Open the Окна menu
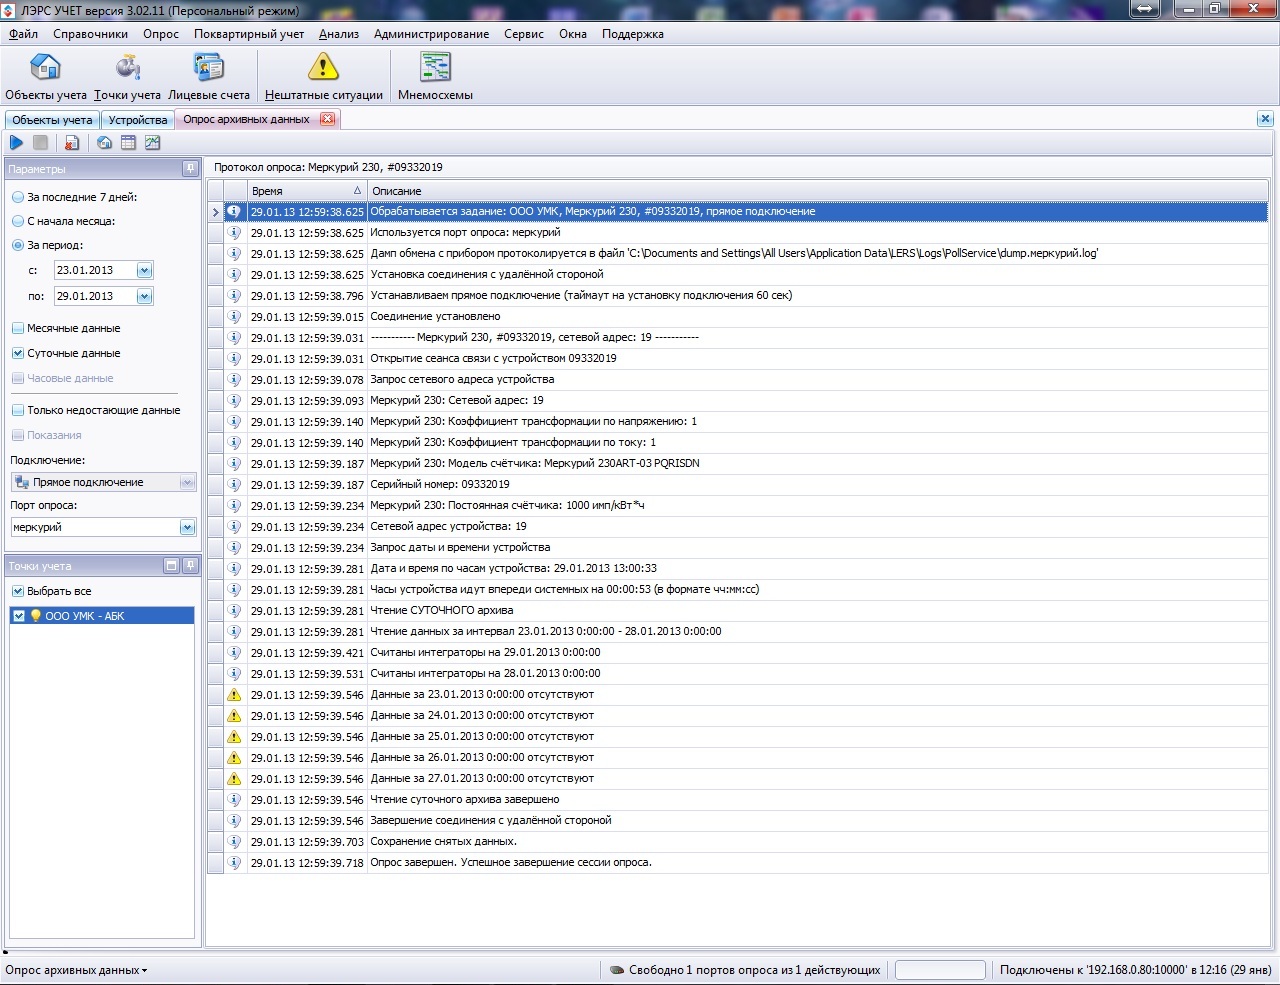 [x=573, y=34]
